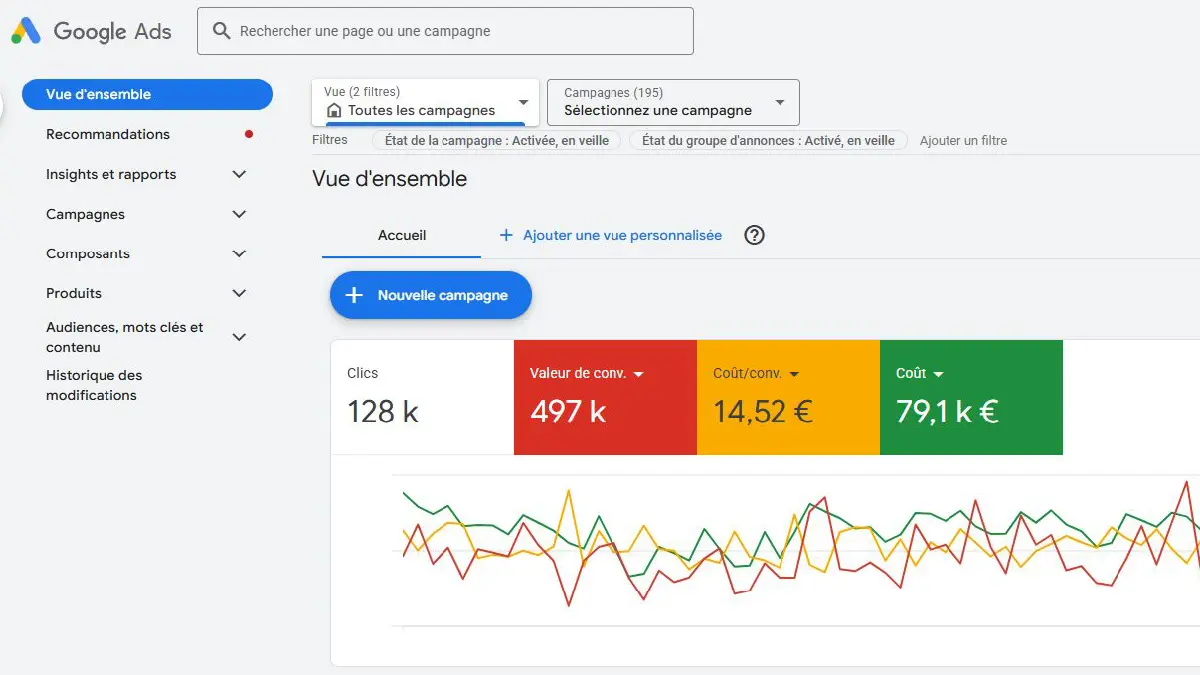Select Vue d'ensemble in the sidebar
Viewport: 1200px width, 675px height.
147,94
